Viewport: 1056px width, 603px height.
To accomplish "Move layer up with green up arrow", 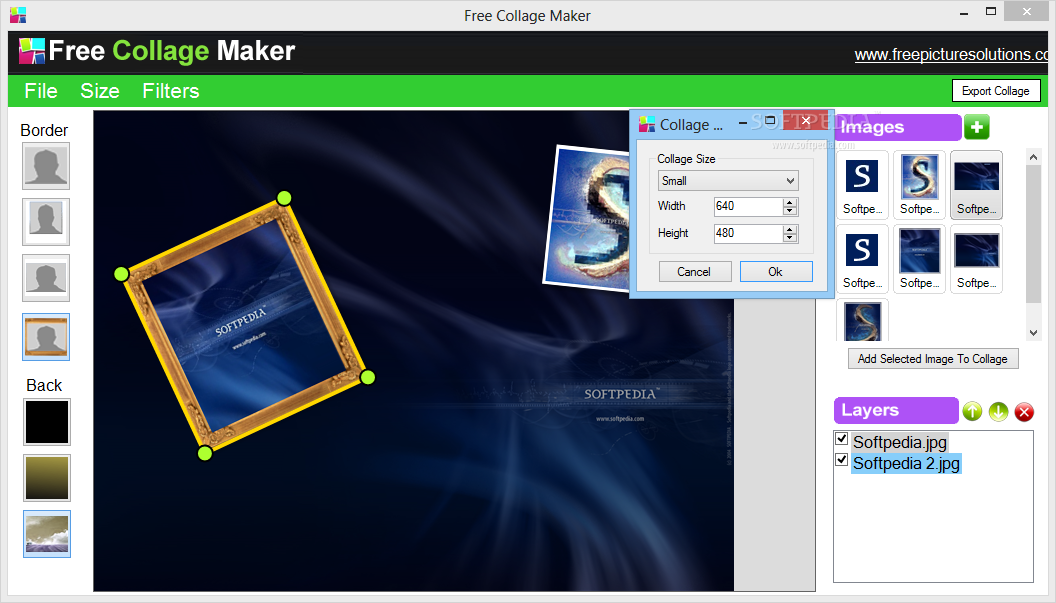I will (x=972, y=411).
